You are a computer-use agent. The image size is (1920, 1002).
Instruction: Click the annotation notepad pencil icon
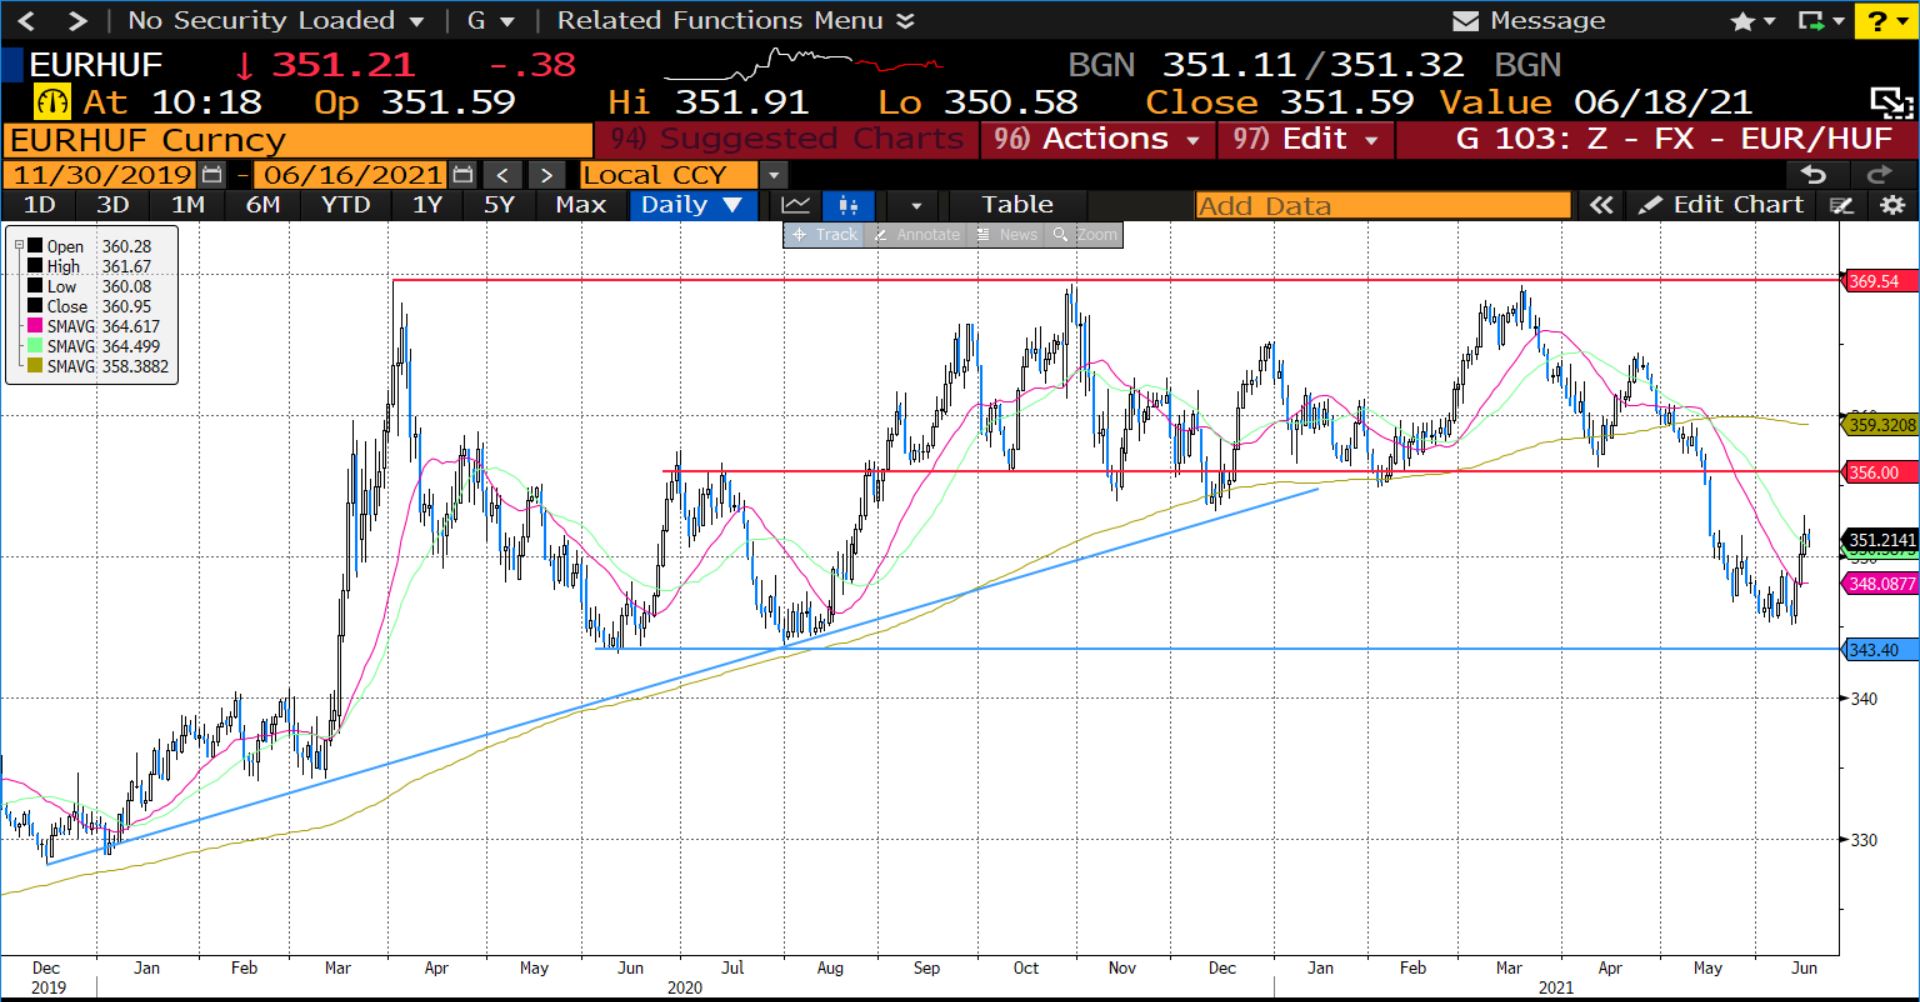[1842, 205]
